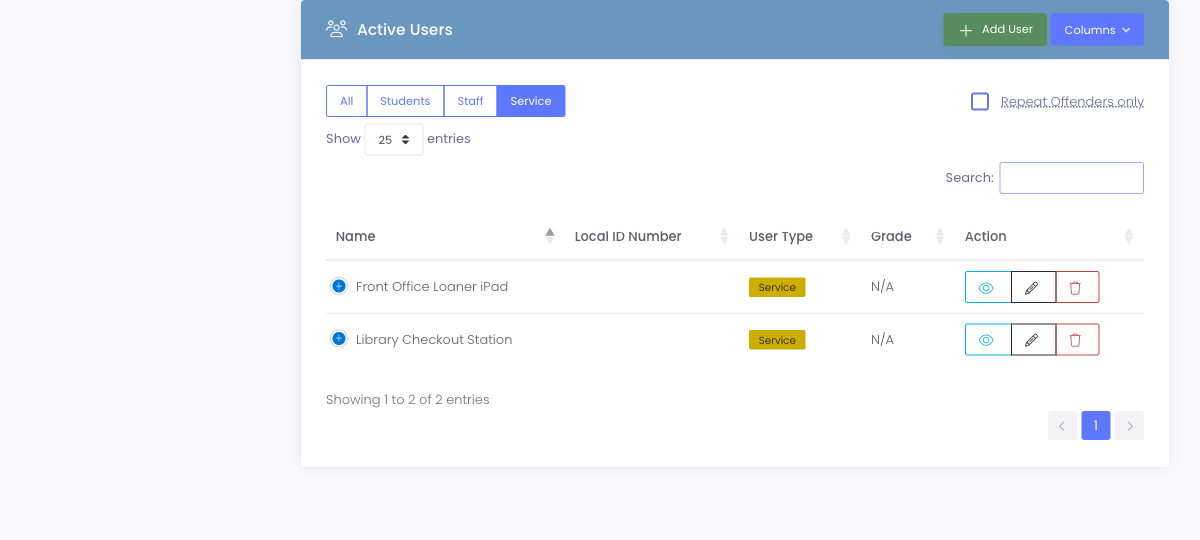
Task: View the Library Checkout Station user
Action: click(x=987, y=340)
